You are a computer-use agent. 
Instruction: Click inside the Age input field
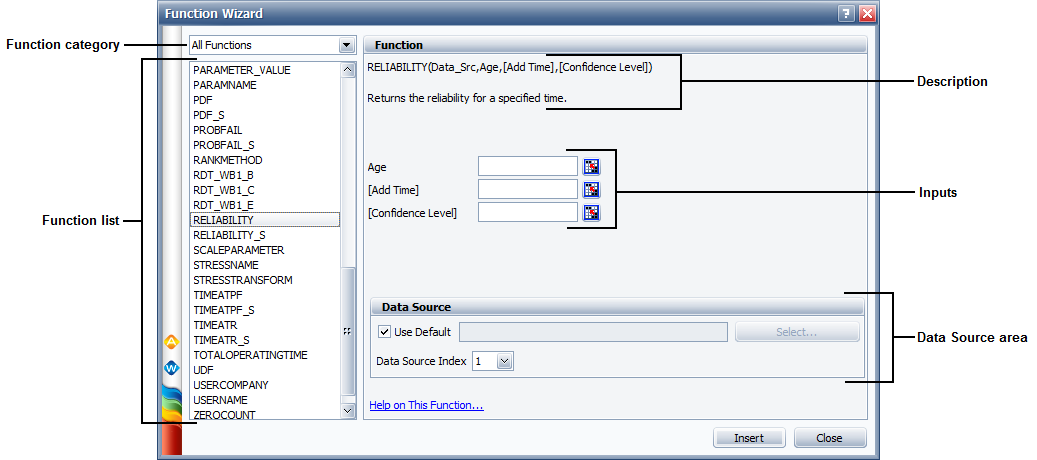[x=527, y=167]
